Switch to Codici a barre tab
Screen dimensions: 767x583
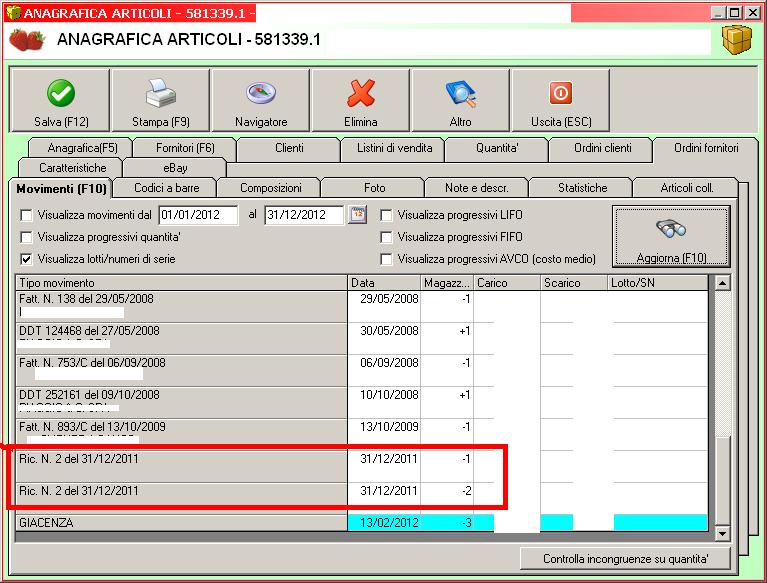pyautogui.click(x=166, y=188)
